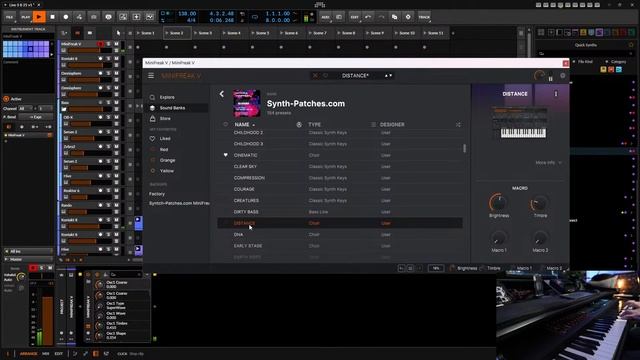Mute the Bass track

click(x=116, y=102)
